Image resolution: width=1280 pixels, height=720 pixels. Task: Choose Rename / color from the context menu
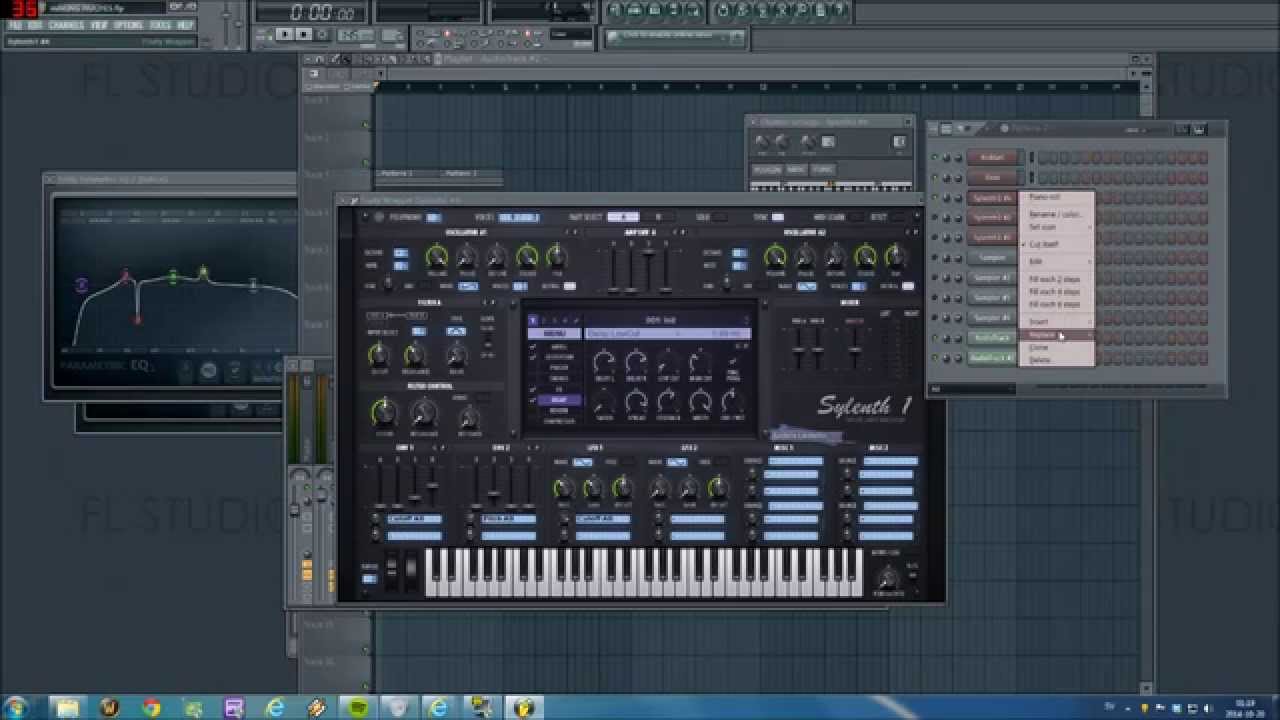(x=1055, y=214)
